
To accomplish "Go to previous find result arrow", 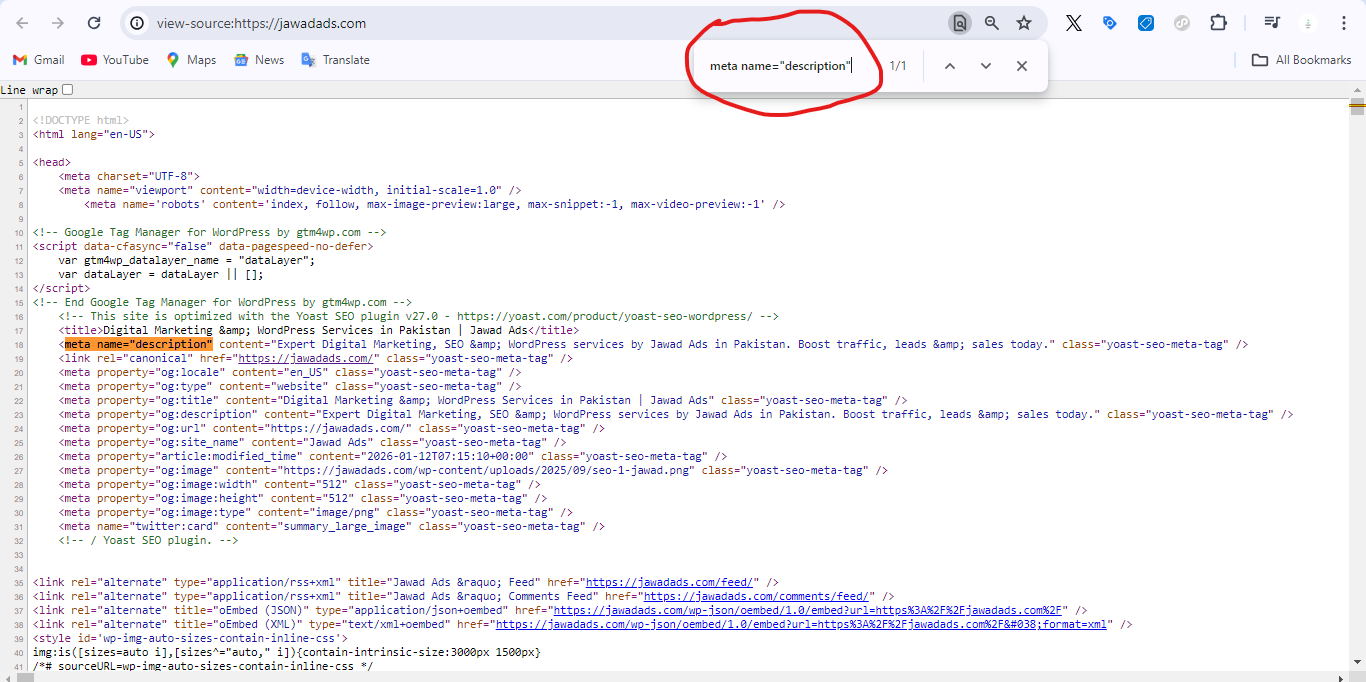I will 950,66.
